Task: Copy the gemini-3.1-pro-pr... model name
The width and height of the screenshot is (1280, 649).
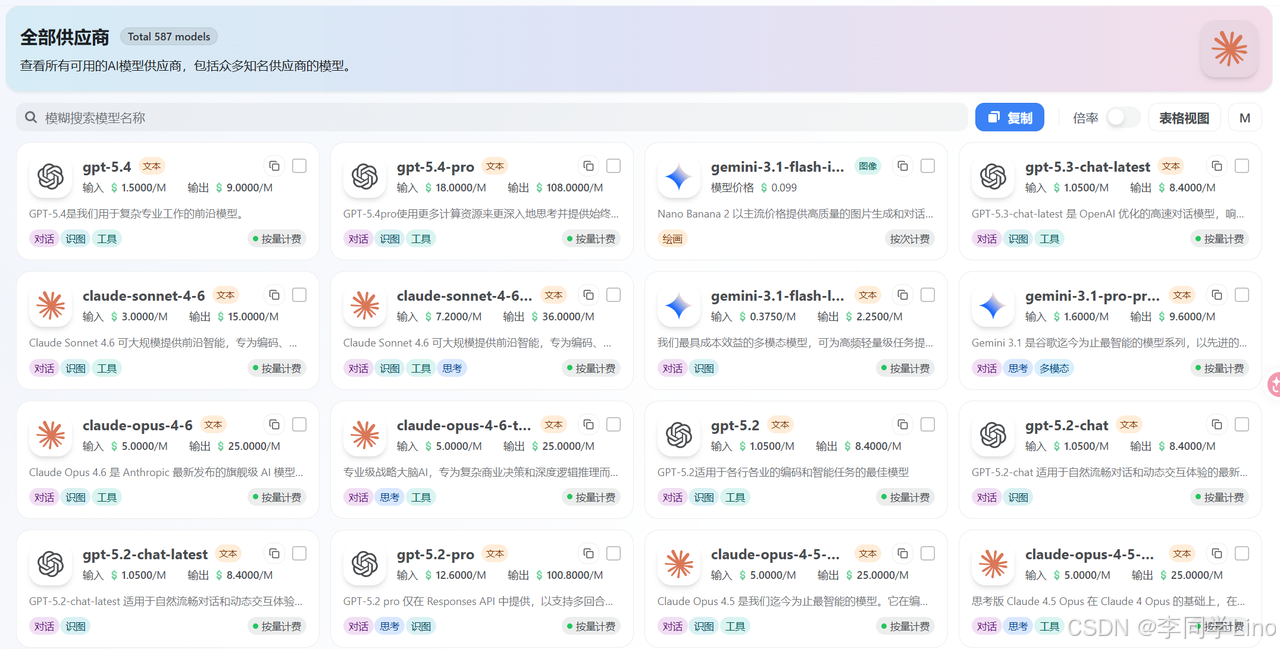Action: point(1216,295)
